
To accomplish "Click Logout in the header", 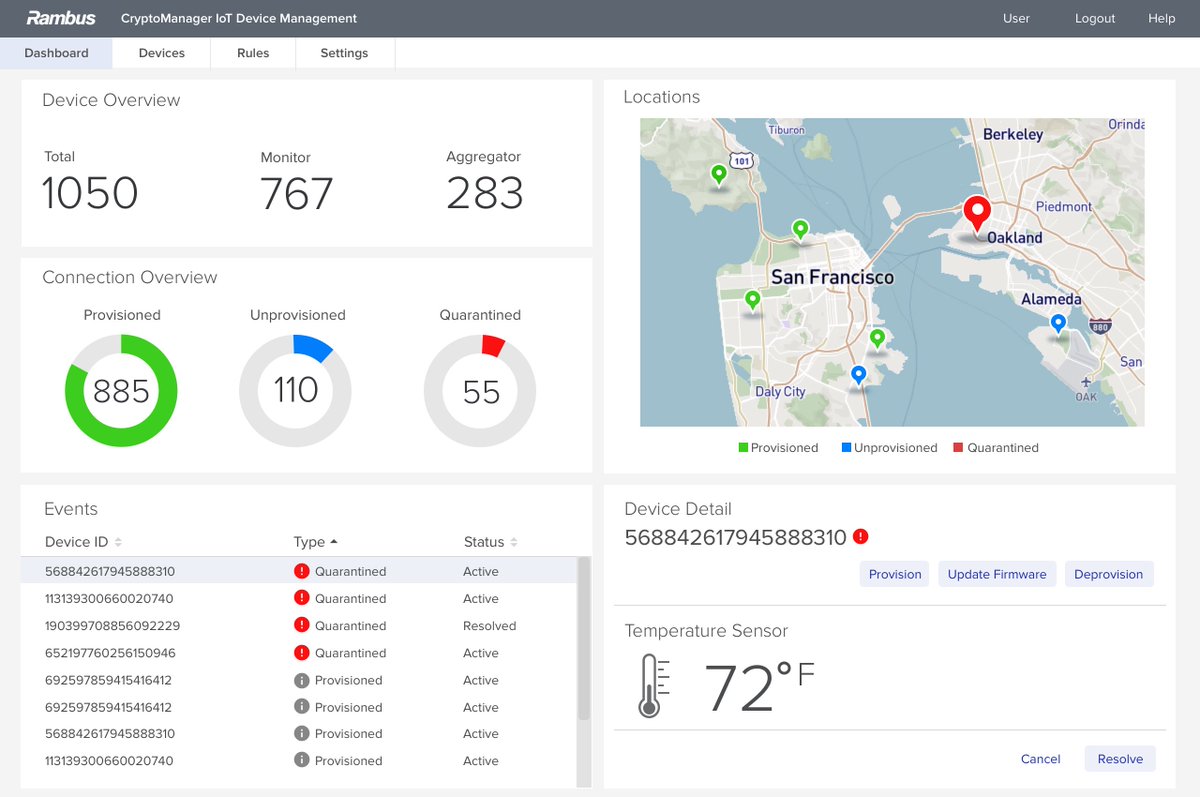I will click(1095, 18).
